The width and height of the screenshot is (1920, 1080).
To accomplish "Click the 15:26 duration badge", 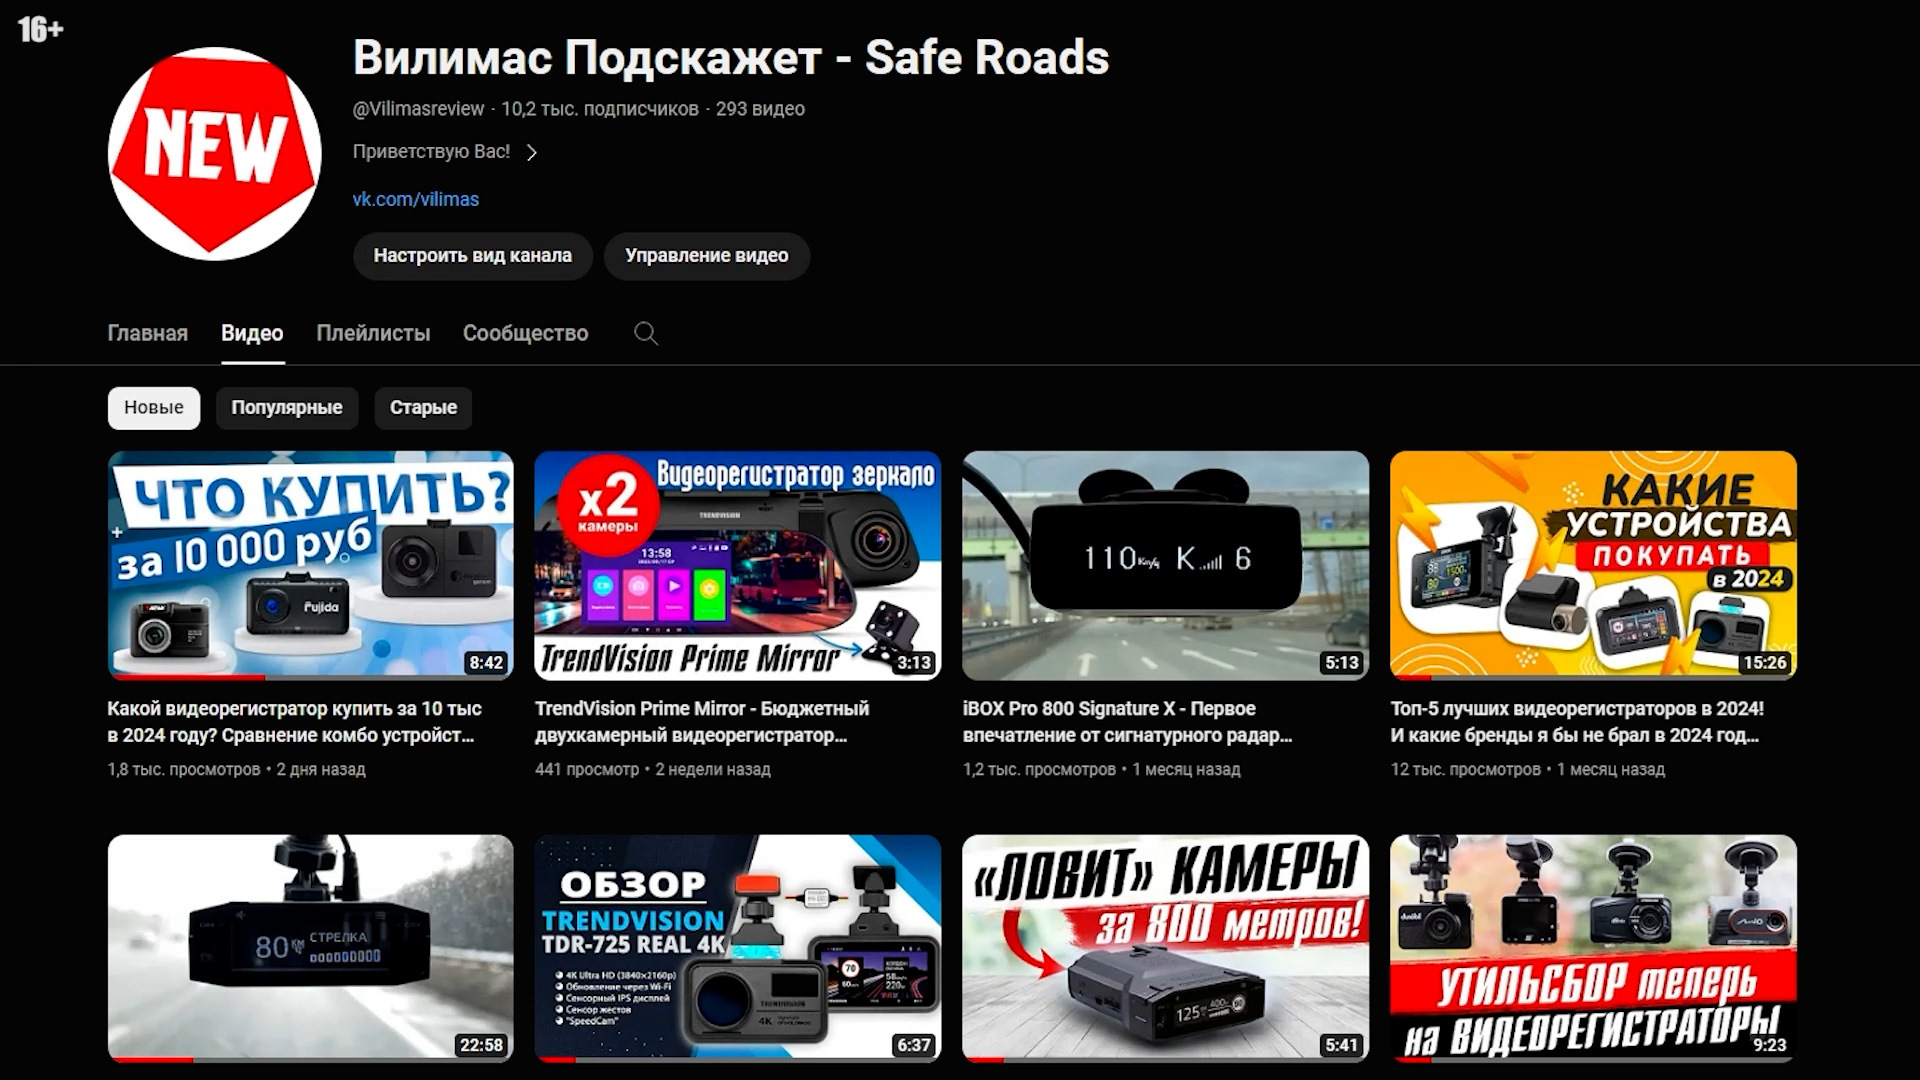I will click(1765, 662).
